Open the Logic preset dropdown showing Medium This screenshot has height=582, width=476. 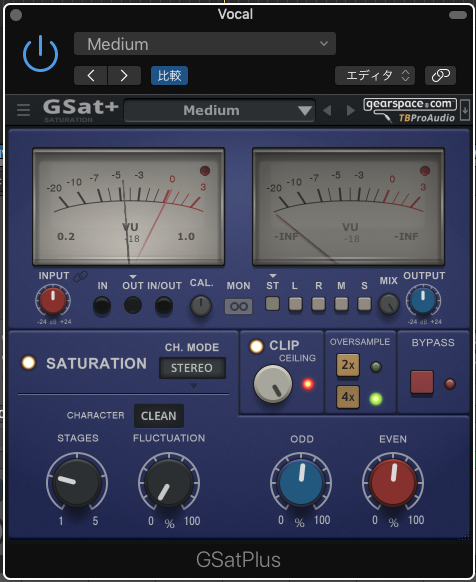(205, 44)
